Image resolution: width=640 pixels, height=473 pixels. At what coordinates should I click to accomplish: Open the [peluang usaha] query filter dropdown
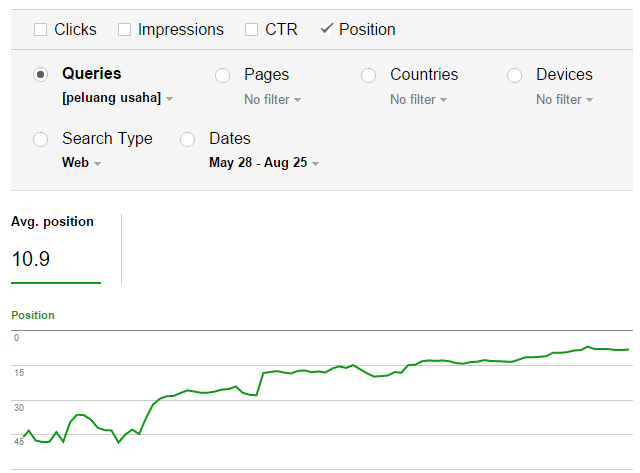(x=117, y=99)
